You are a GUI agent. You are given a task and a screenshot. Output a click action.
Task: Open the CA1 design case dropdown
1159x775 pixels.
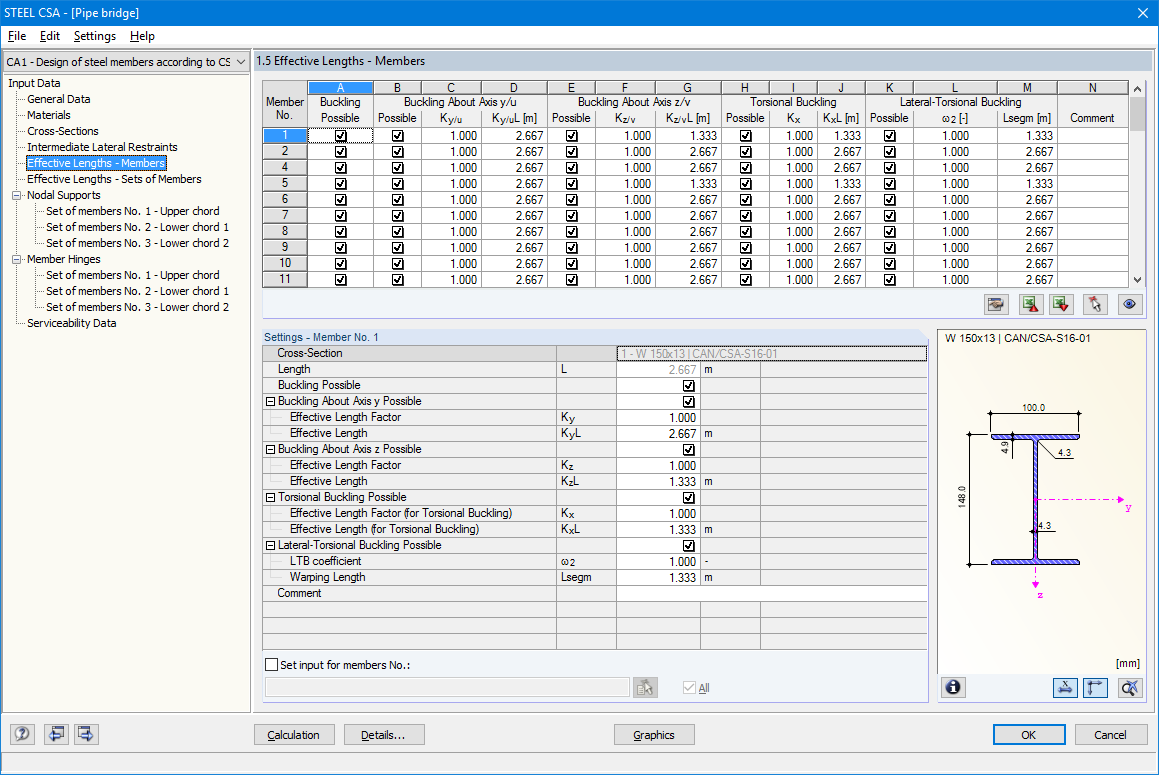click(x=241, y=62)
